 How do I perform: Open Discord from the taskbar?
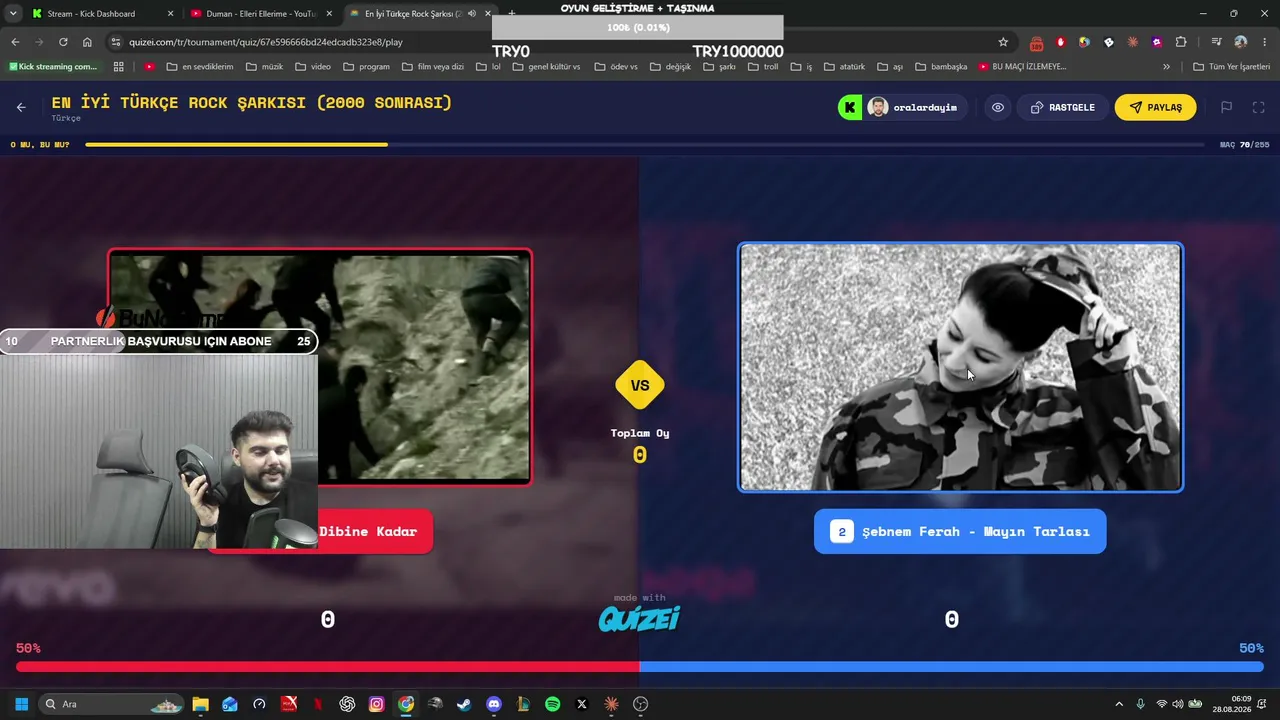[x=494, y=704]
